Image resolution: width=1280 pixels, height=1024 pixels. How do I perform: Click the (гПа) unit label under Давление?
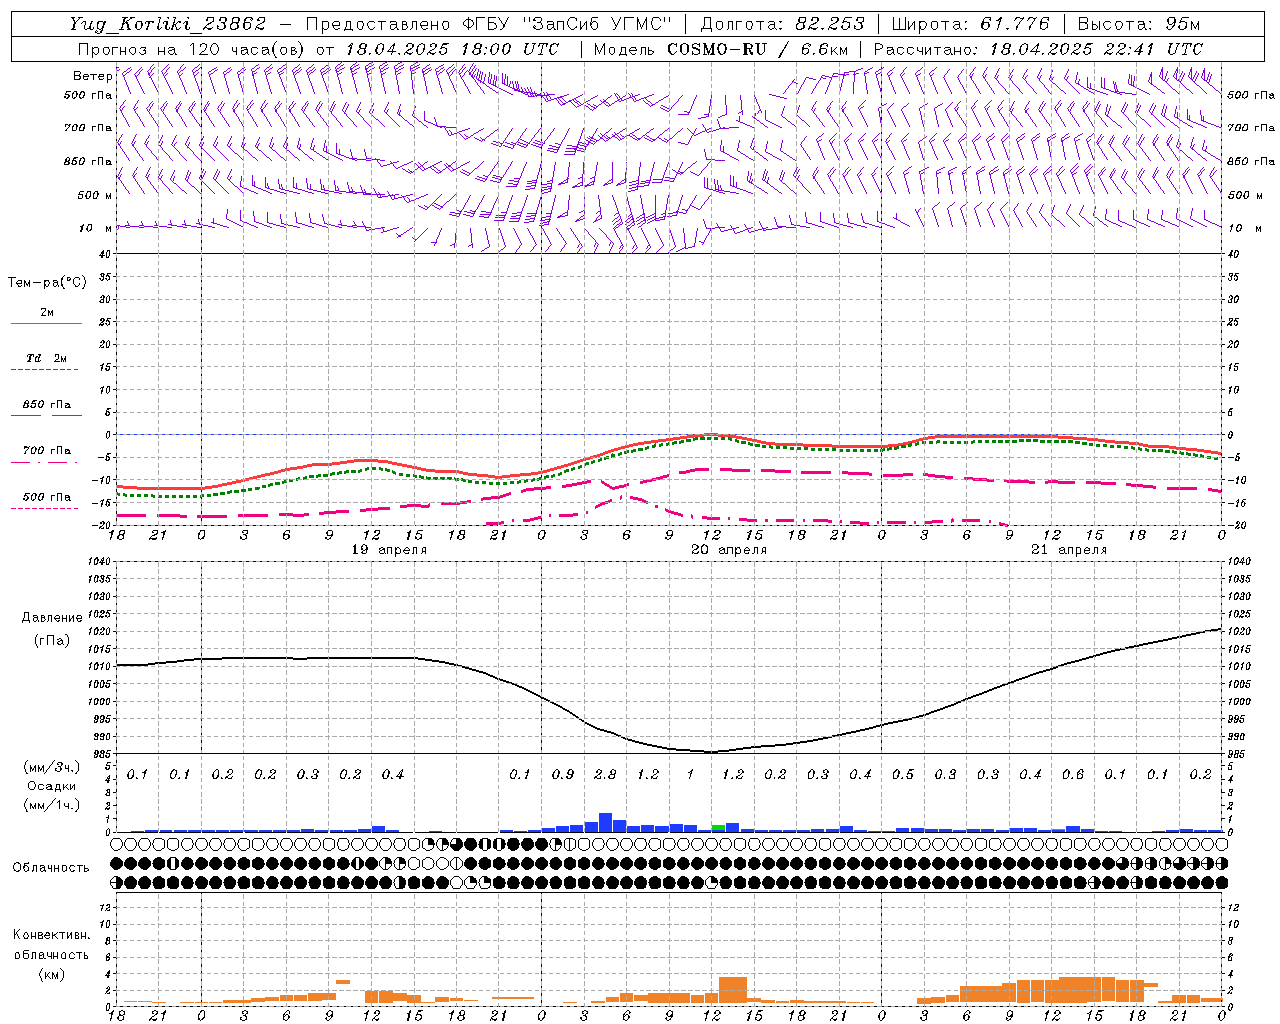(52, 641)
